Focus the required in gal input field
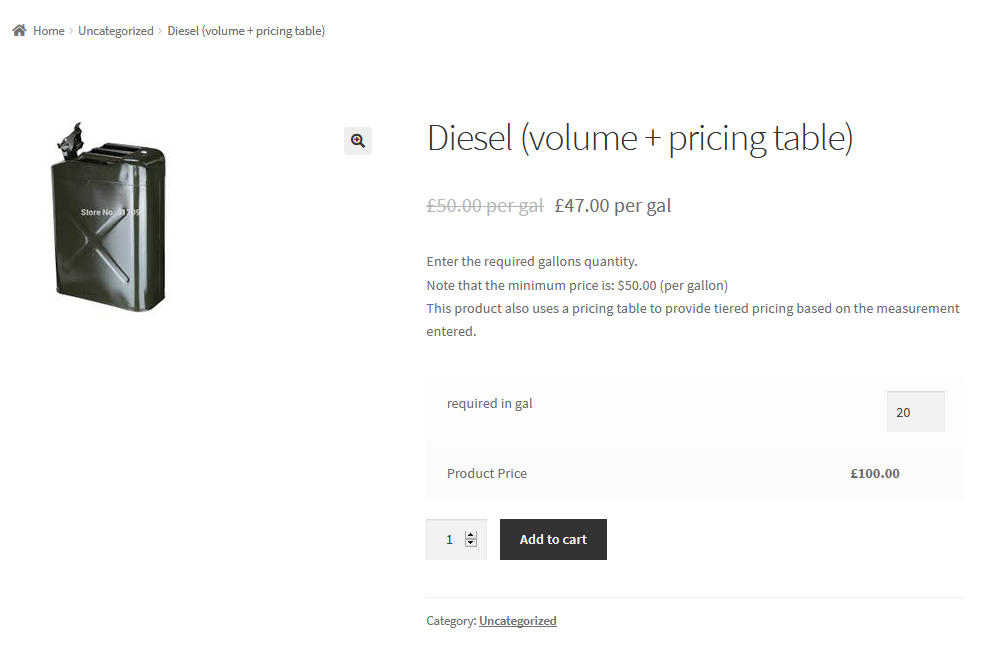 tap(915, 412)
